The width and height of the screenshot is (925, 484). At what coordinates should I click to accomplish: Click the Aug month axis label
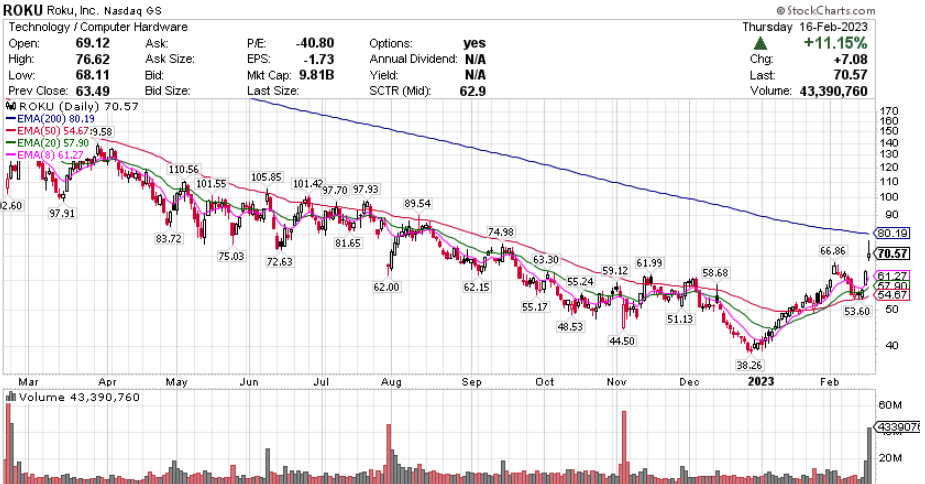tap(391, 382)
